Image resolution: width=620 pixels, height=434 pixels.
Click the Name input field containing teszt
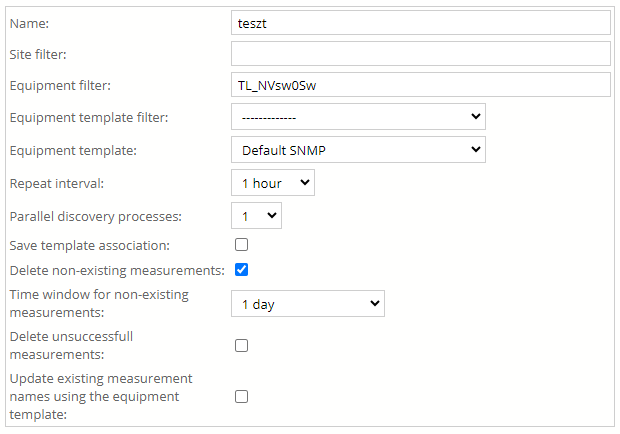pos(421,23)
